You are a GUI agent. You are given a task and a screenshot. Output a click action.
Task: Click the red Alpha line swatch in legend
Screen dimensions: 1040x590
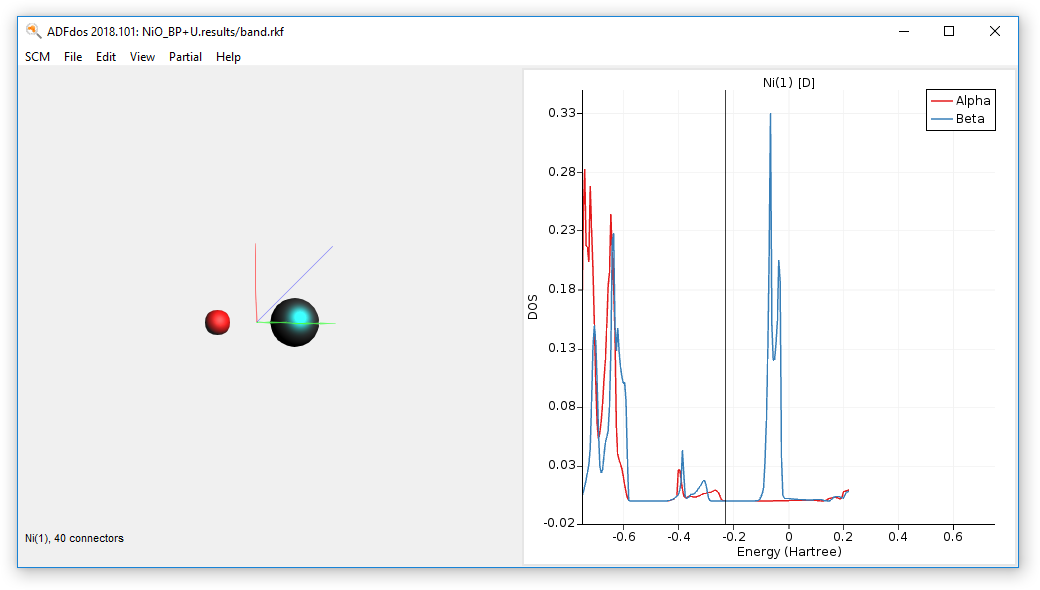click(x=941, y=101)
